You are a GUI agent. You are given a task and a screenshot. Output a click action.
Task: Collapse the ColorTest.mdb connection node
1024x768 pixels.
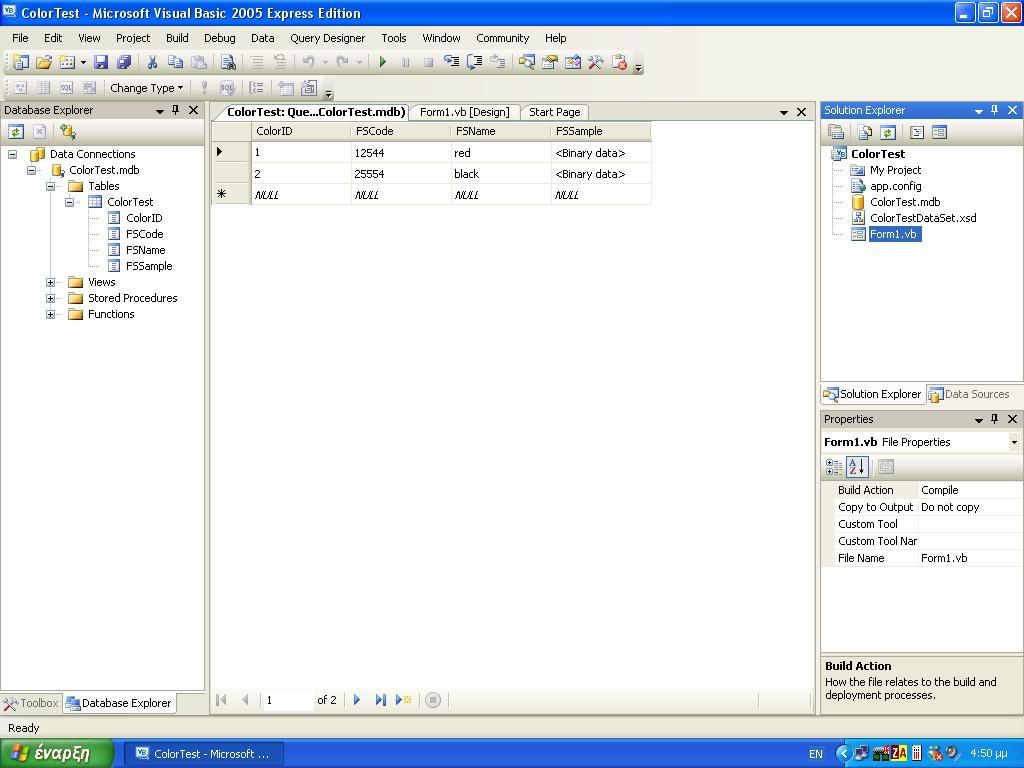click(x=31, y=170)
